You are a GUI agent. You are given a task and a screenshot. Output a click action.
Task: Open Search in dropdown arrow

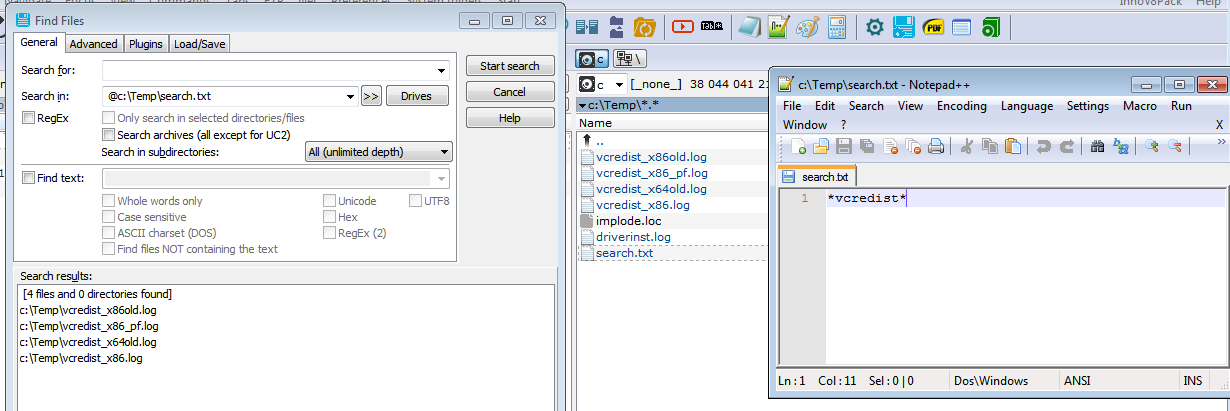pyautogui.click(x=350, y=97)
